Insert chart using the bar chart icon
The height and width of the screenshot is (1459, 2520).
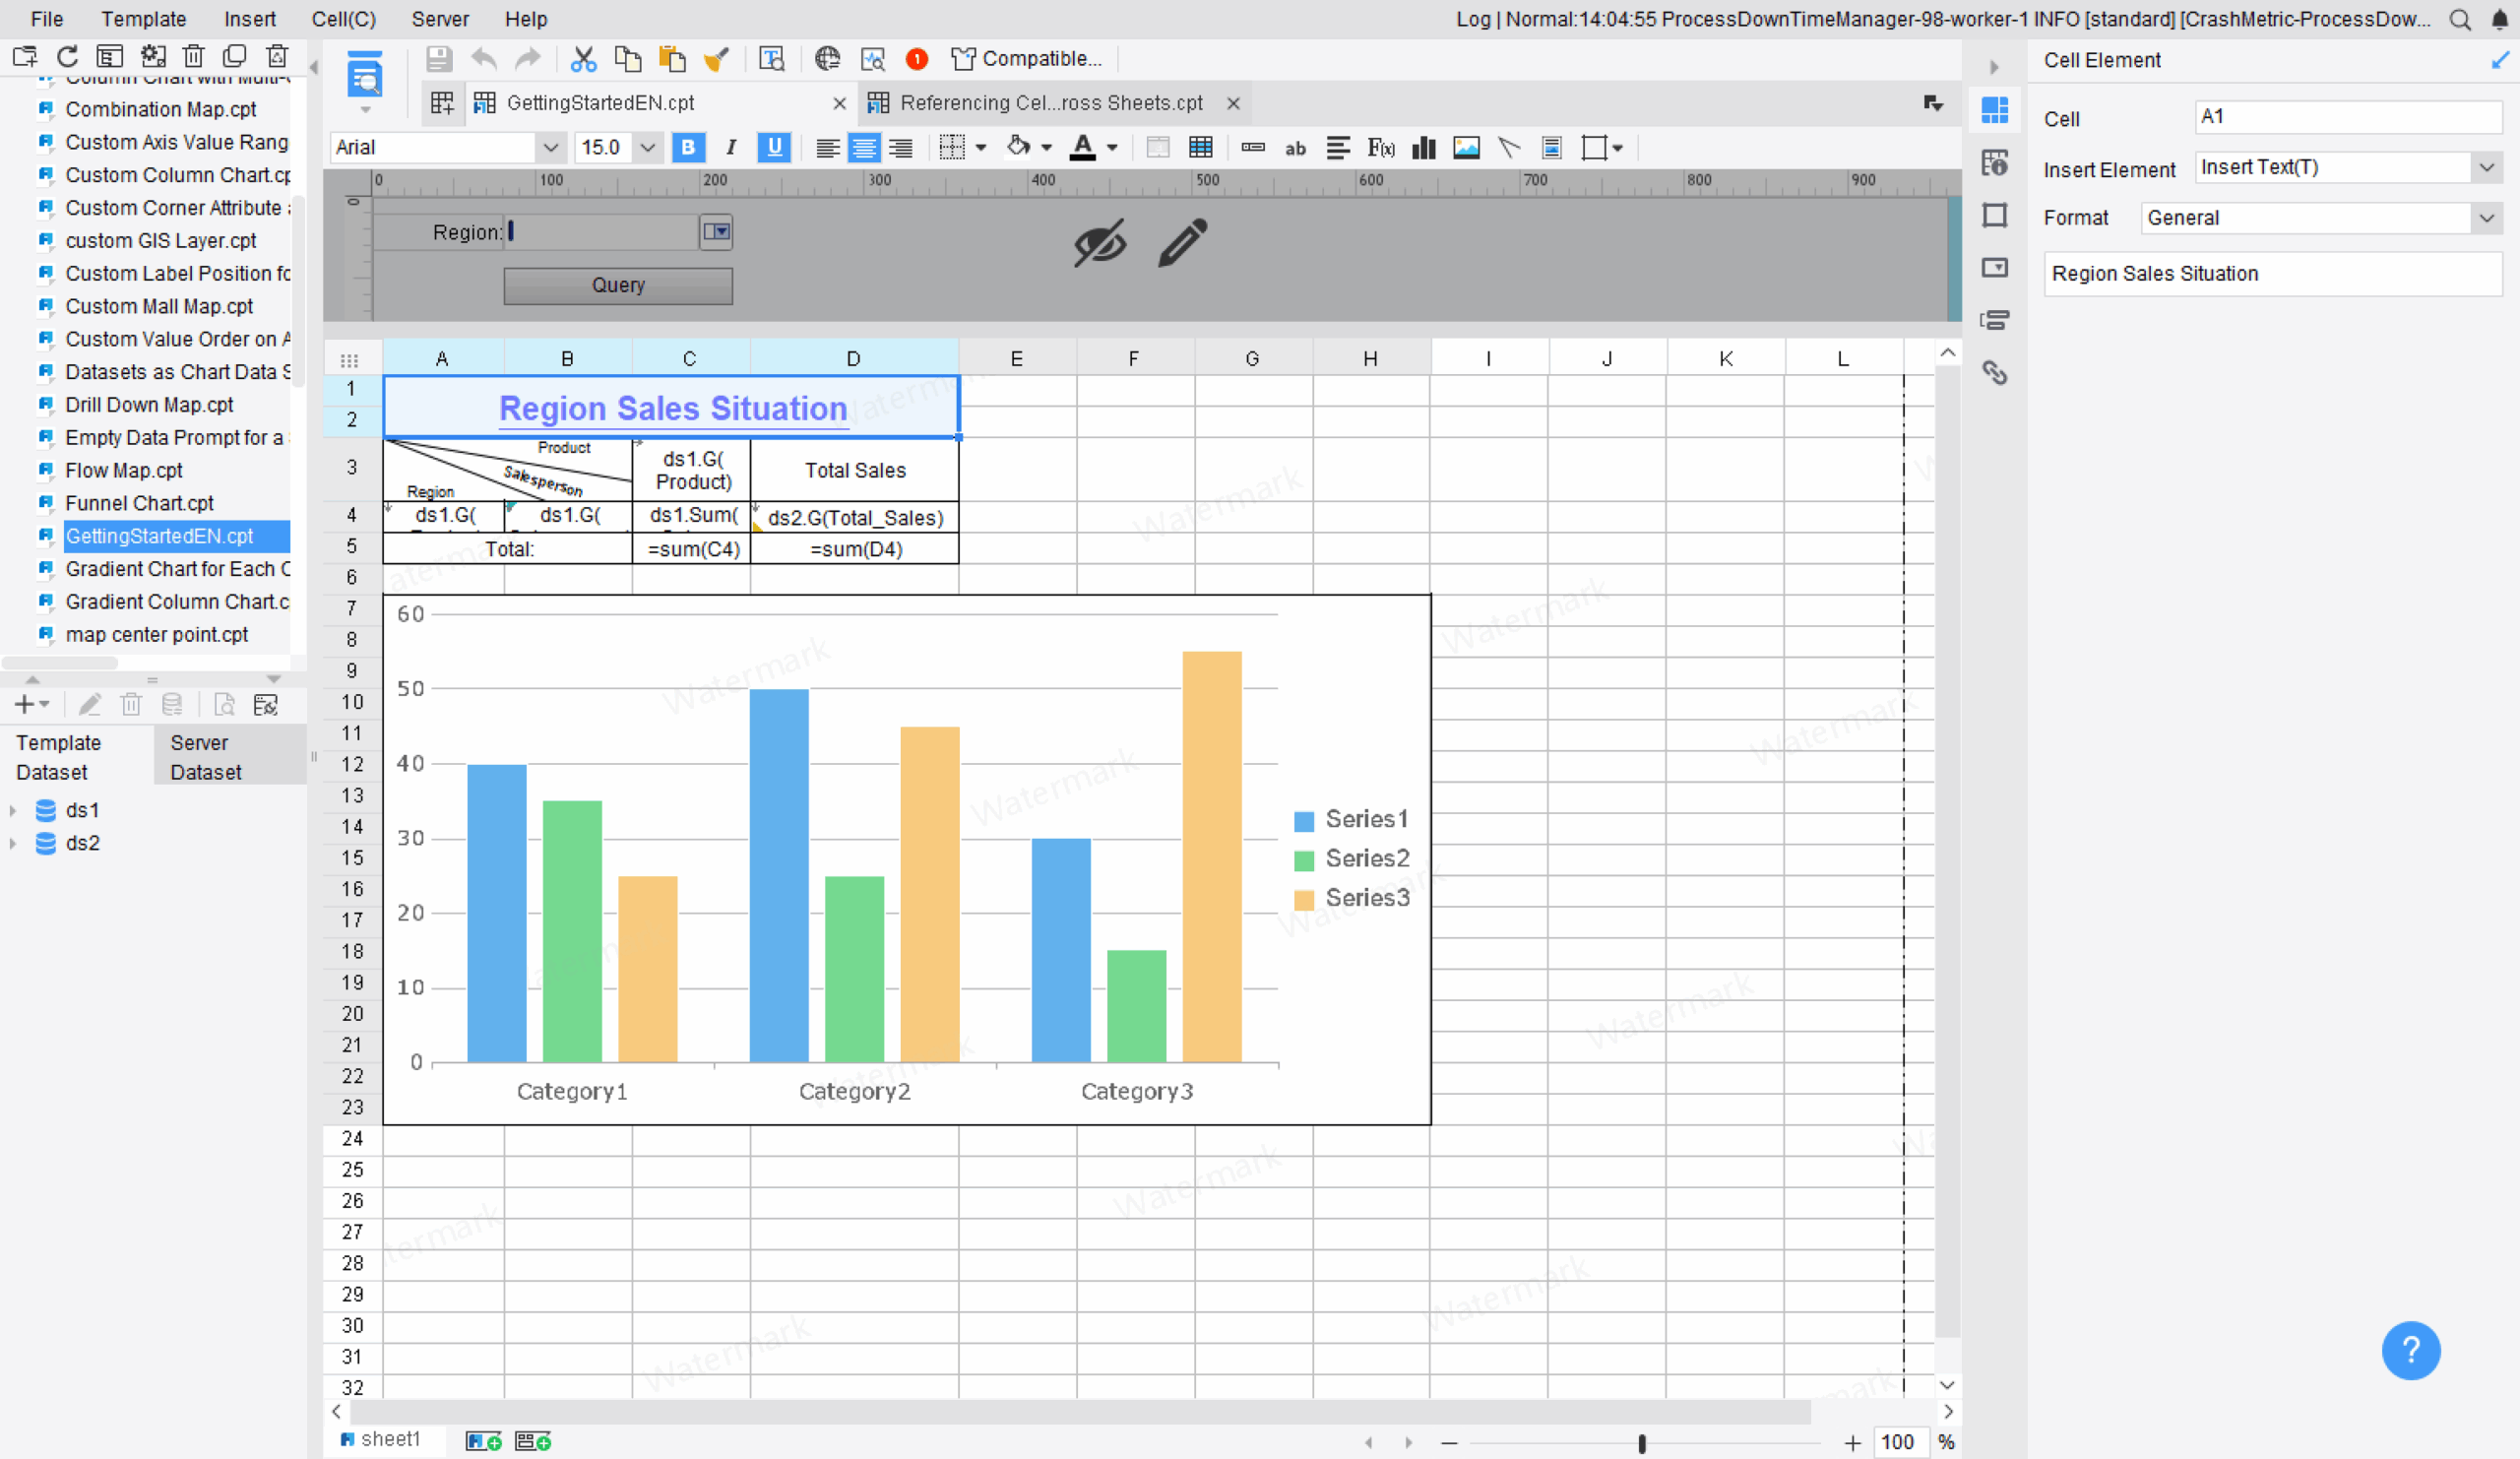1424,148
